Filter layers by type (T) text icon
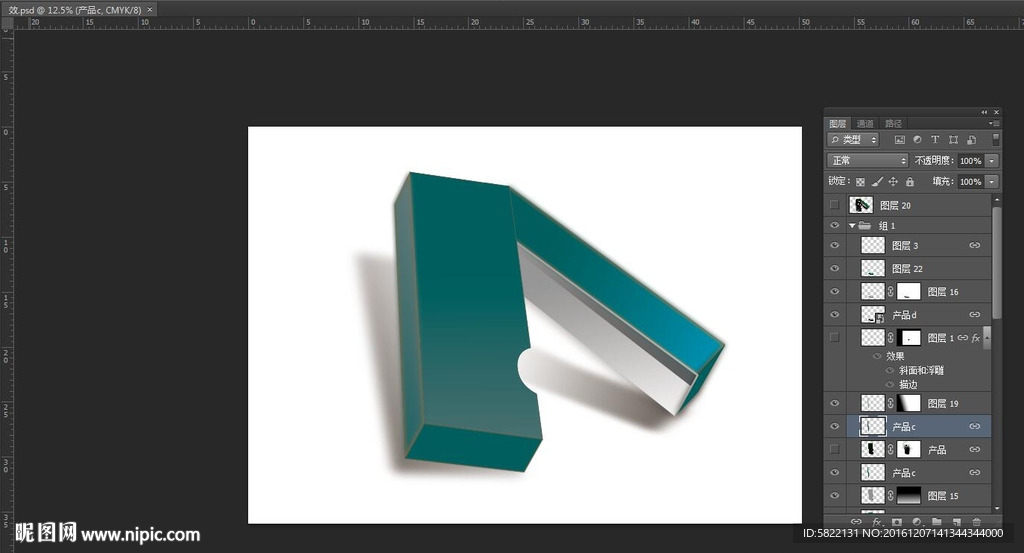 tap(935, 140)
